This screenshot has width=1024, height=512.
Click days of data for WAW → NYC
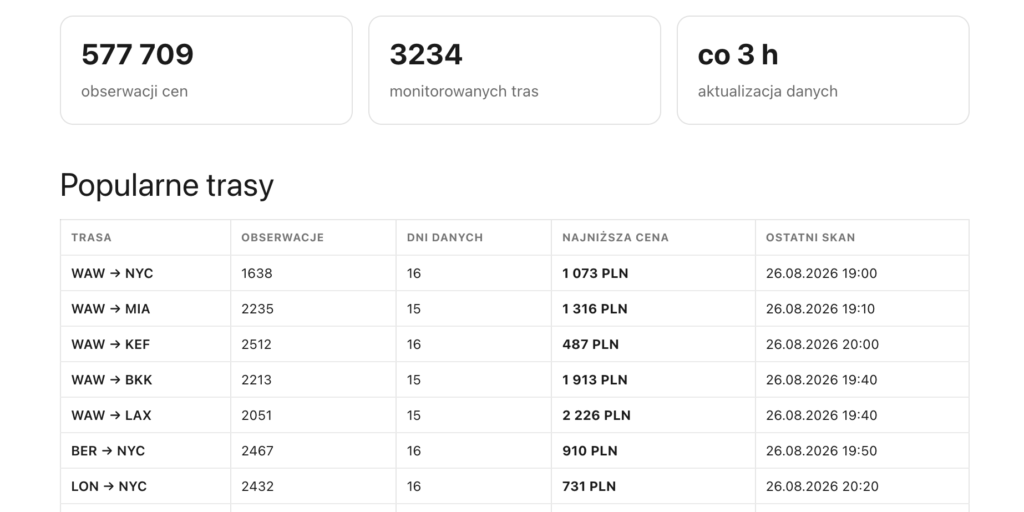(x=414, y=274)
